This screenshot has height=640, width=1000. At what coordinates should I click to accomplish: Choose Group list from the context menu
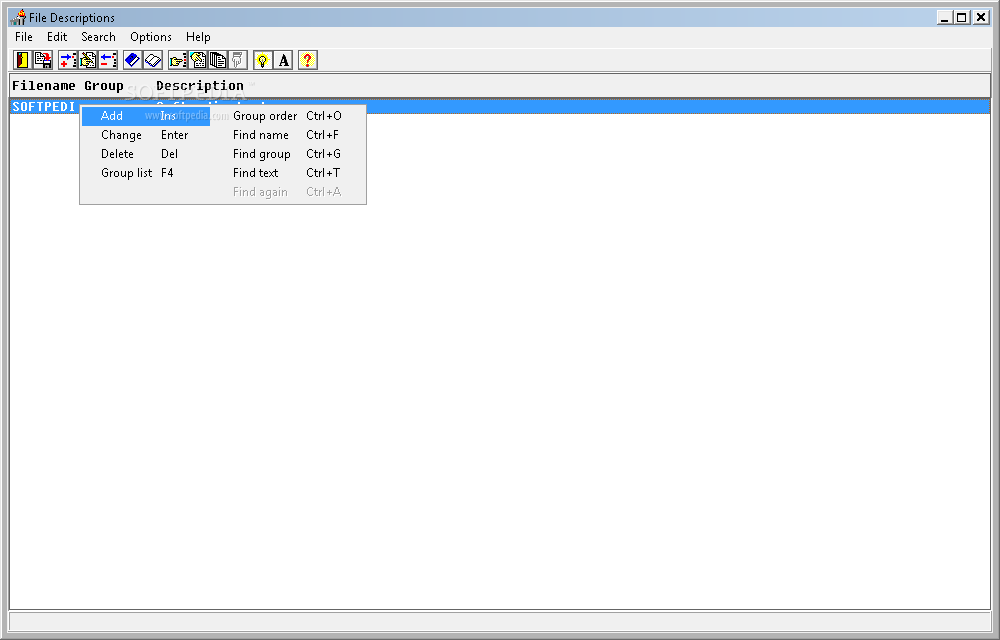145,173
